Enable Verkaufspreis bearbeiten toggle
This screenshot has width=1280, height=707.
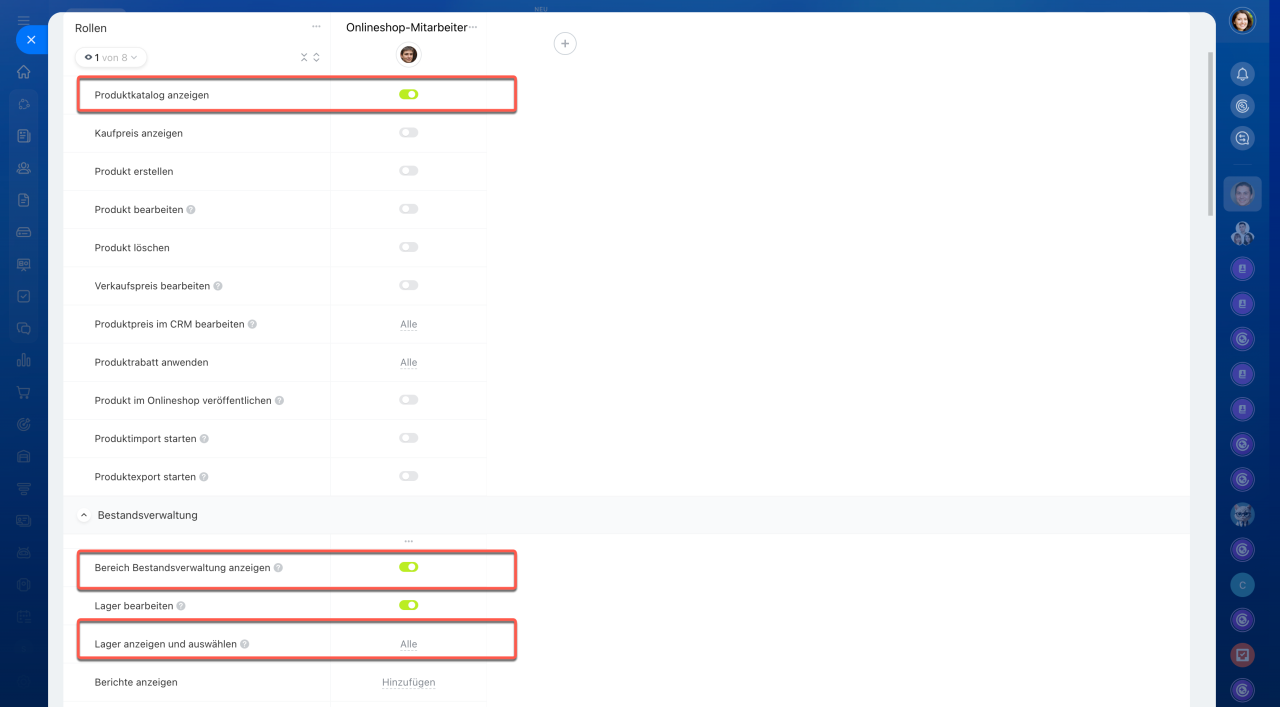pyautogui.click(x=408, y=285)
